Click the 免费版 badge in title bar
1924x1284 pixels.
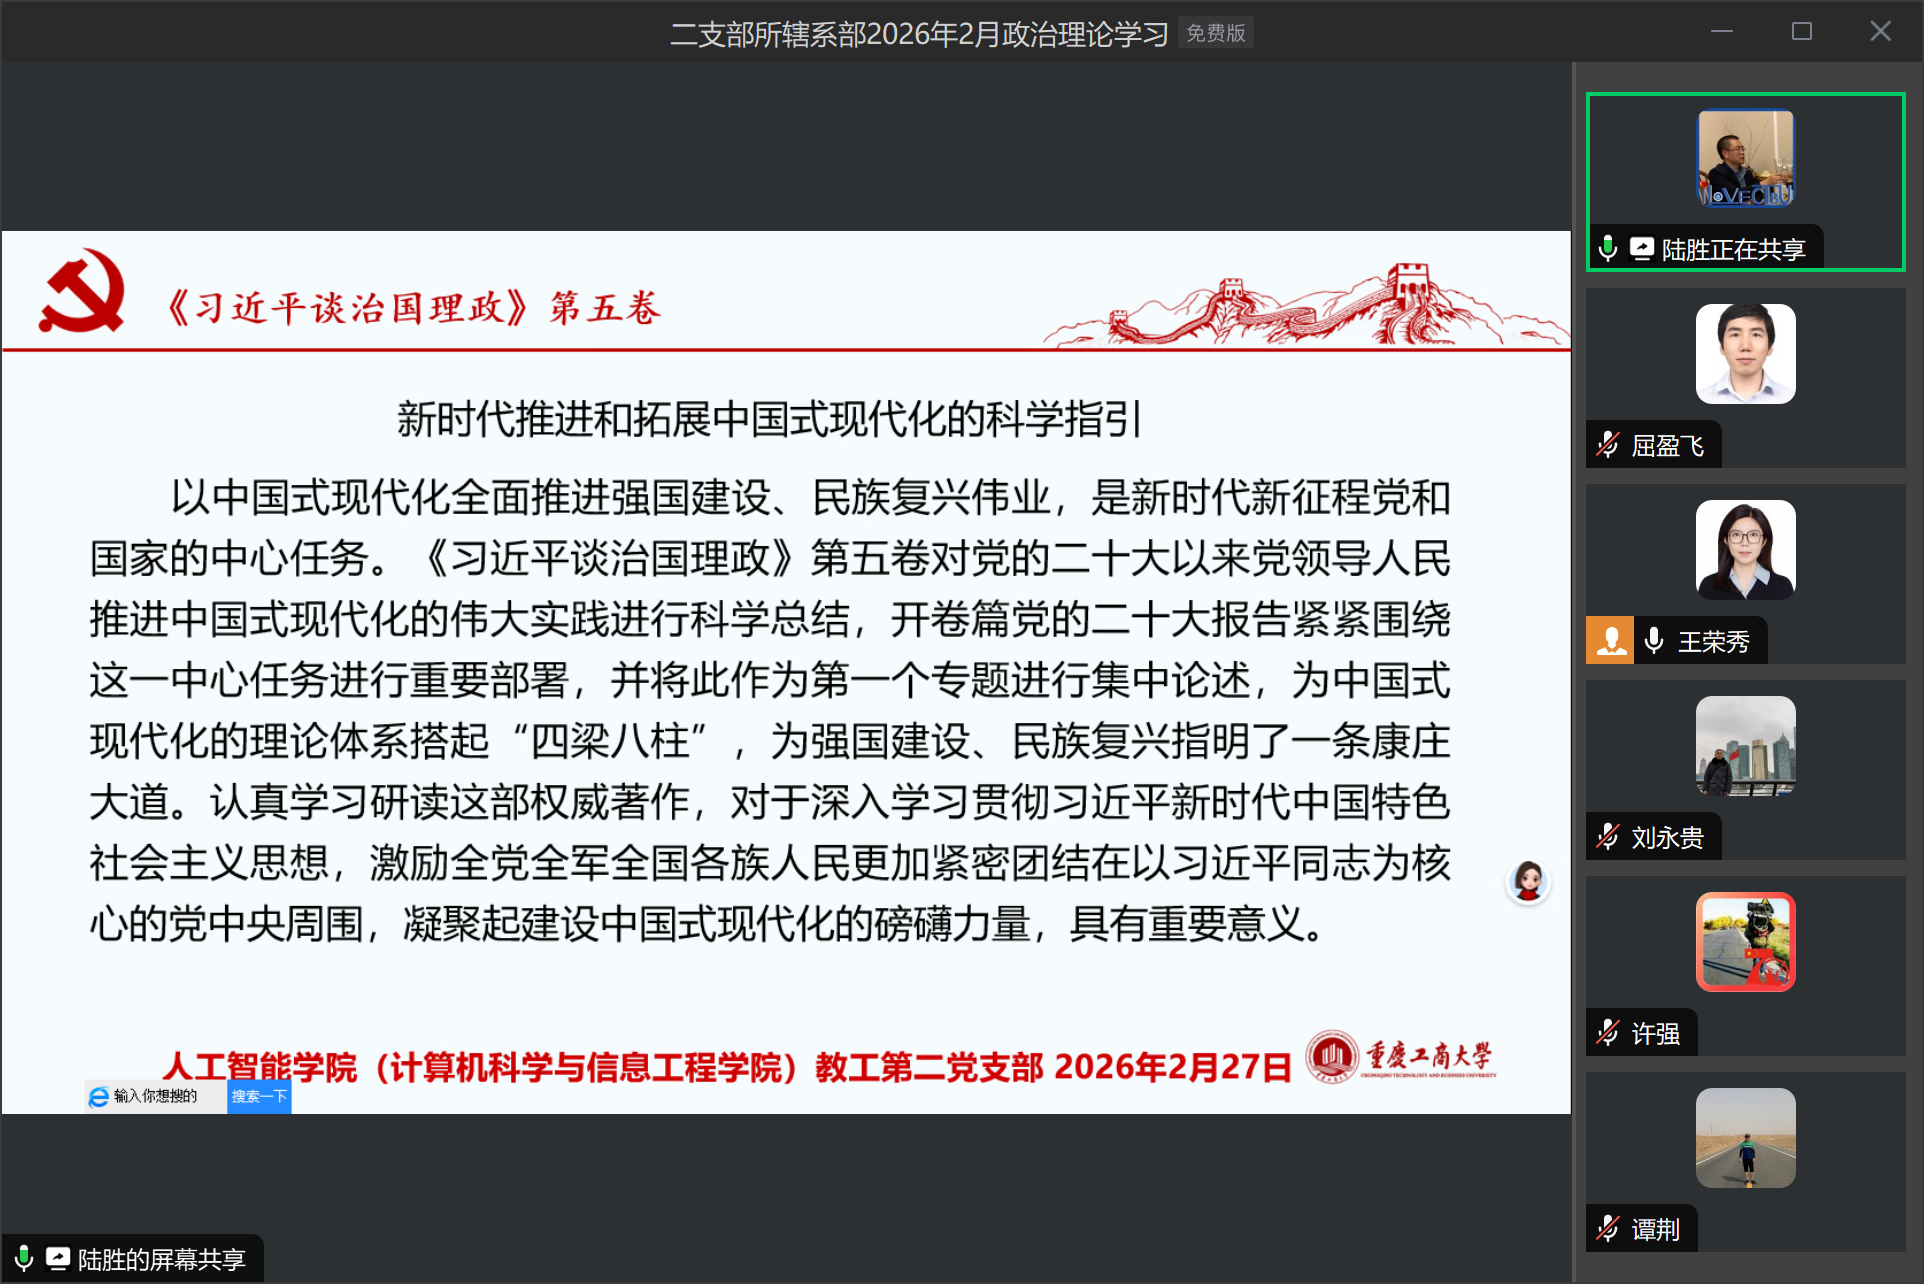pyautogui.click(x=1215, y=33)
